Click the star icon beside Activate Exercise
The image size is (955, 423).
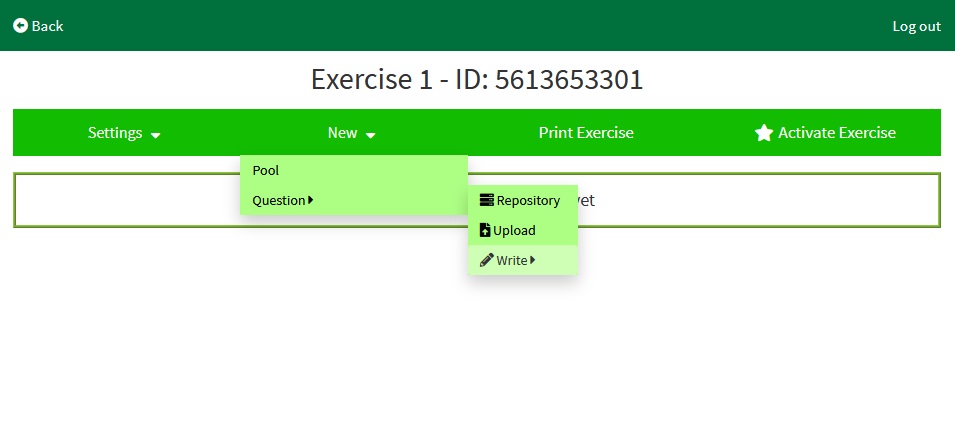coord(764,133)
